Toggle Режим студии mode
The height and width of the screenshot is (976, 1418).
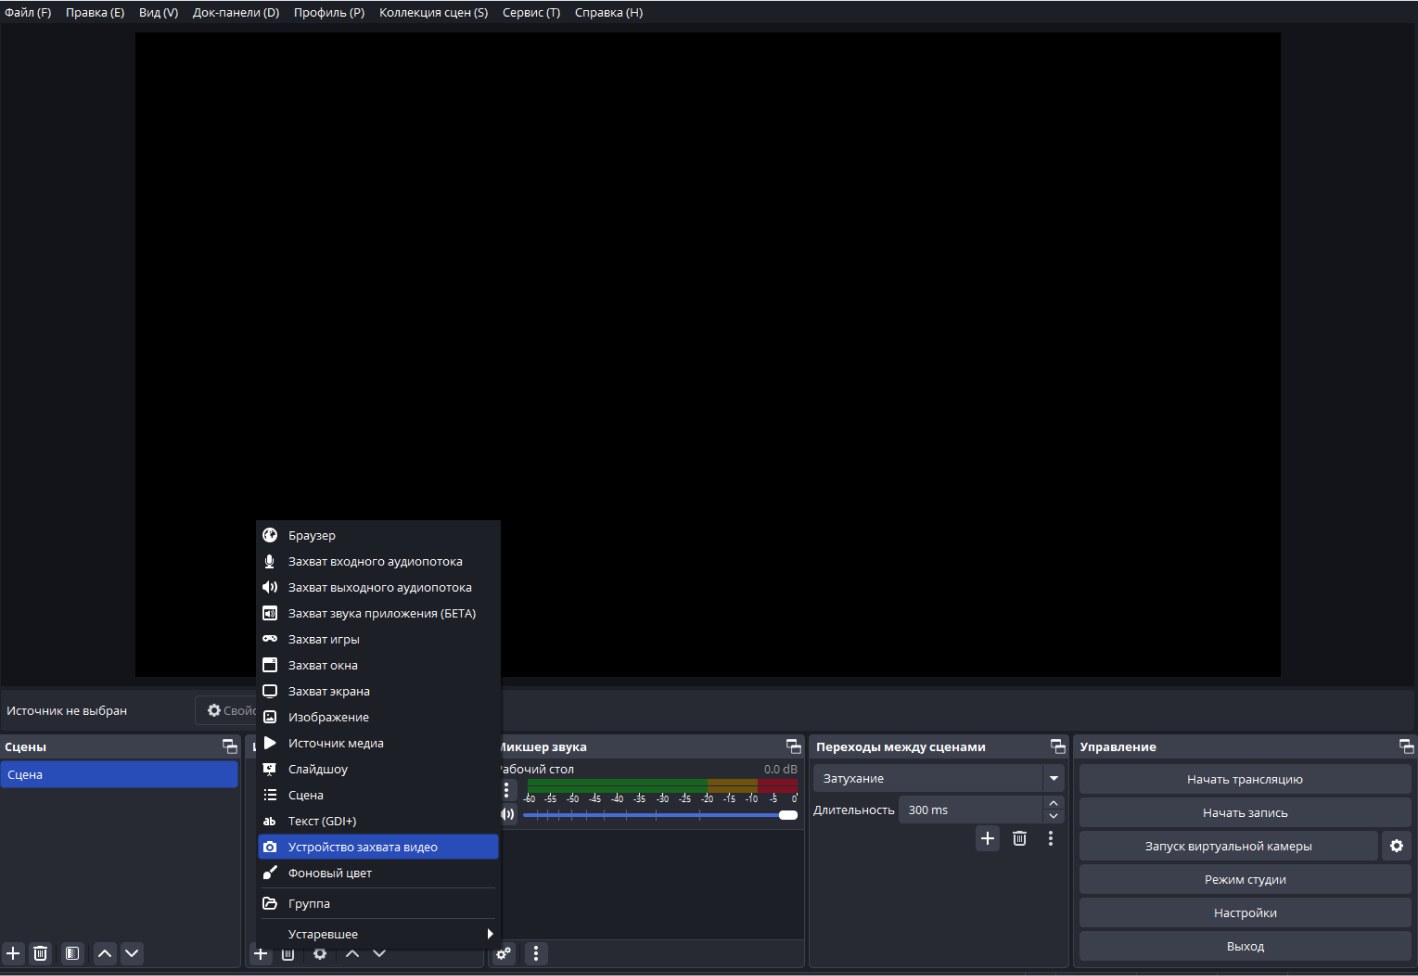click(x=1245, y=880)
